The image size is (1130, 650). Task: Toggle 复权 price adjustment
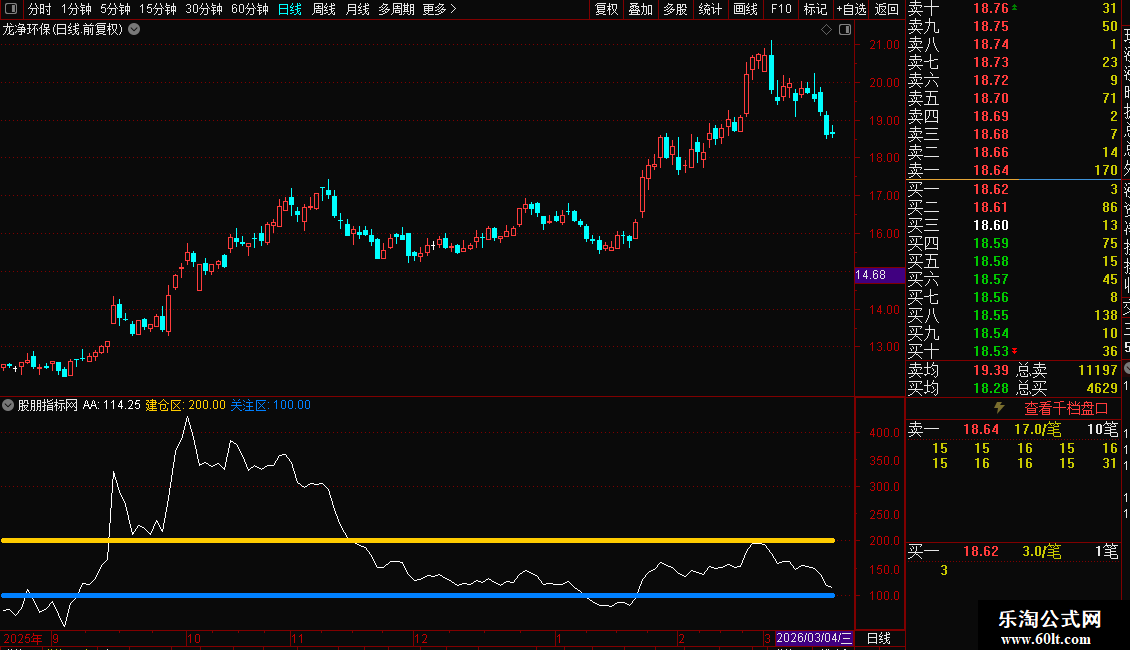[607, 9]
